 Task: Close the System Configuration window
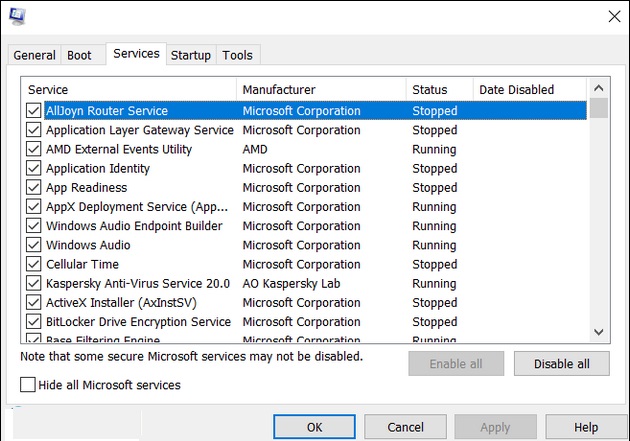tap(614, 16)
